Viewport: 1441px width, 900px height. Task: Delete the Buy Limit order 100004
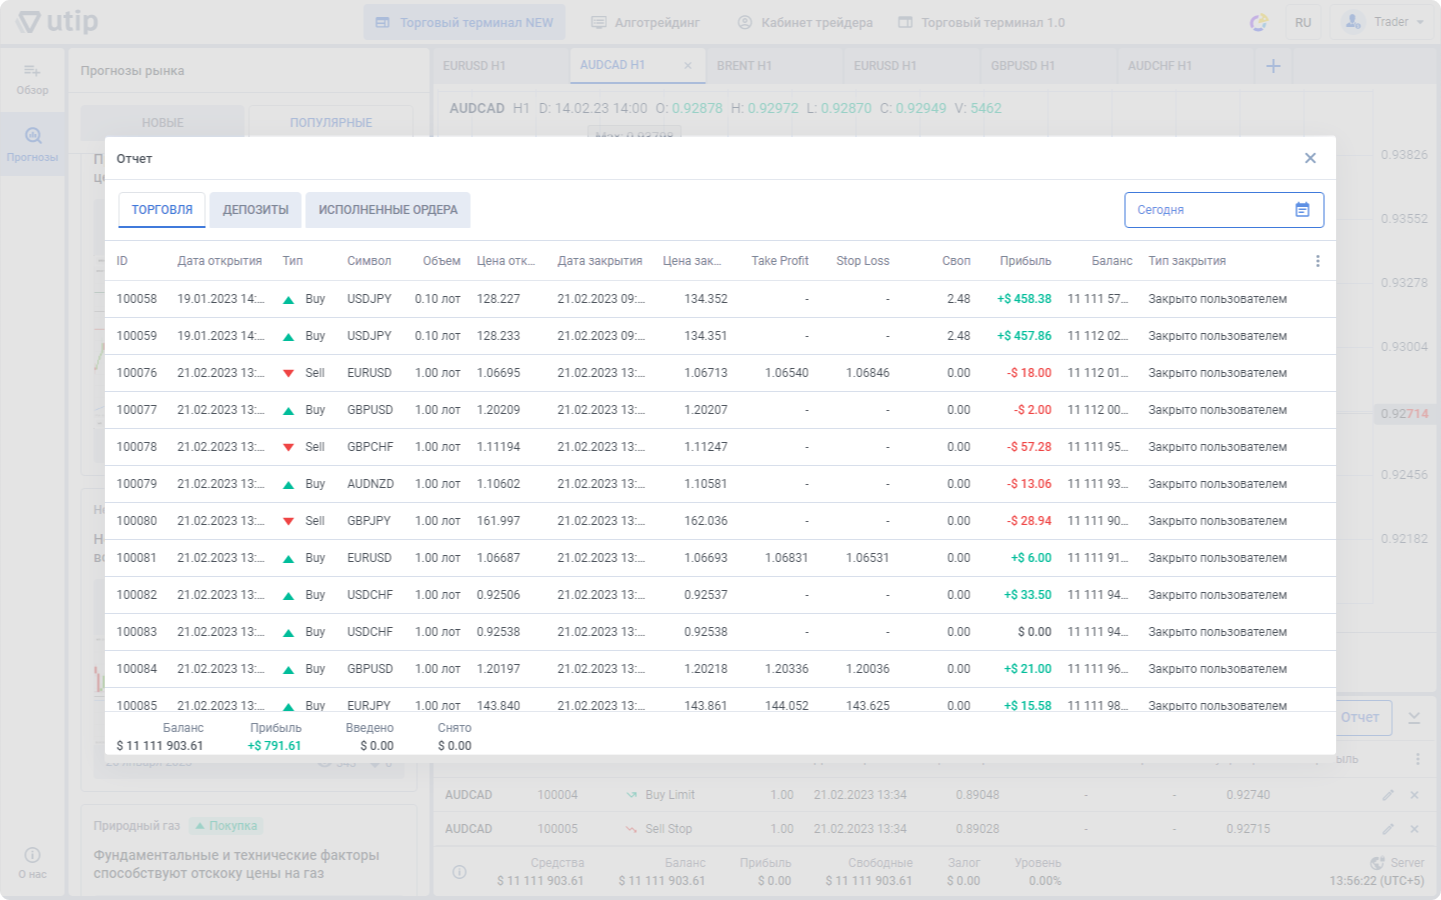tap(1414, 795)
